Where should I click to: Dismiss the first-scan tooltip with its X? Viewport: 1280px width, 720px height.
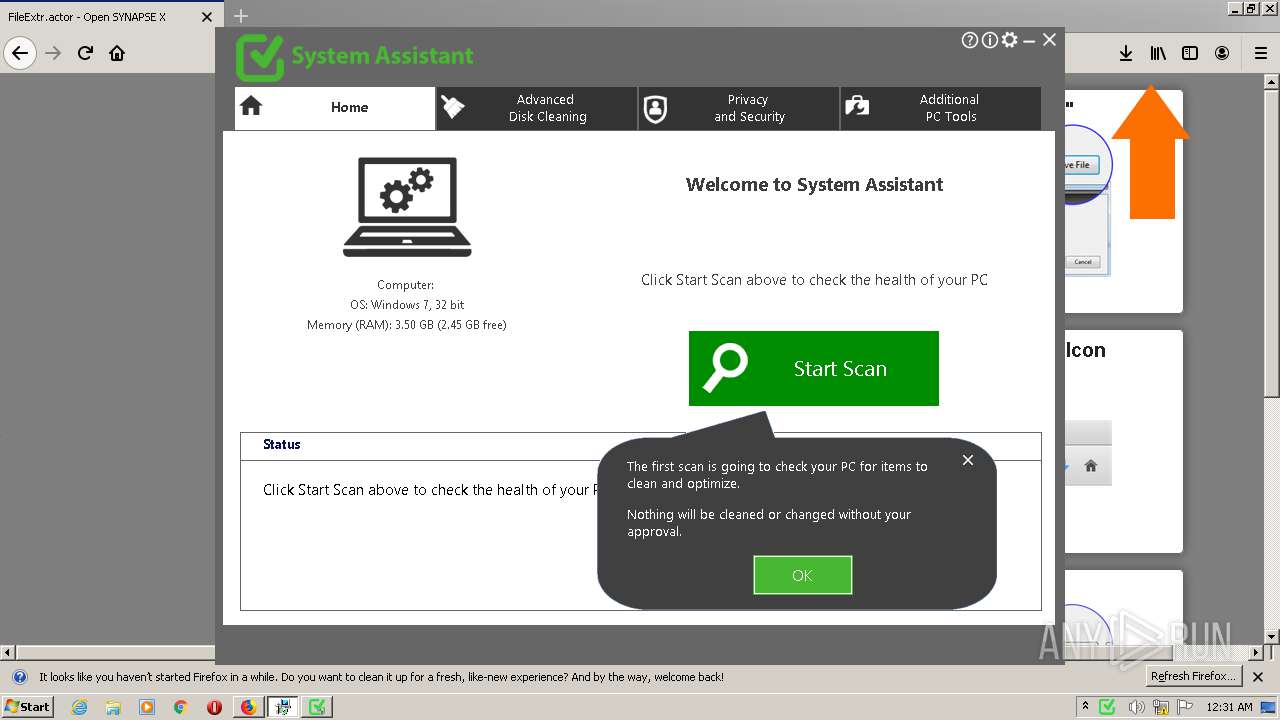[967, 460]
